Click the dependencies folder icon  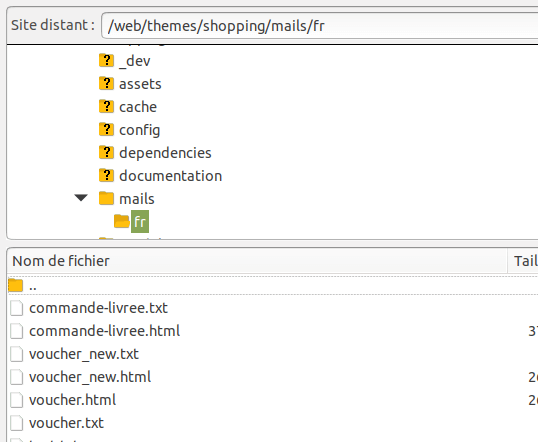(x=106, y=152)
